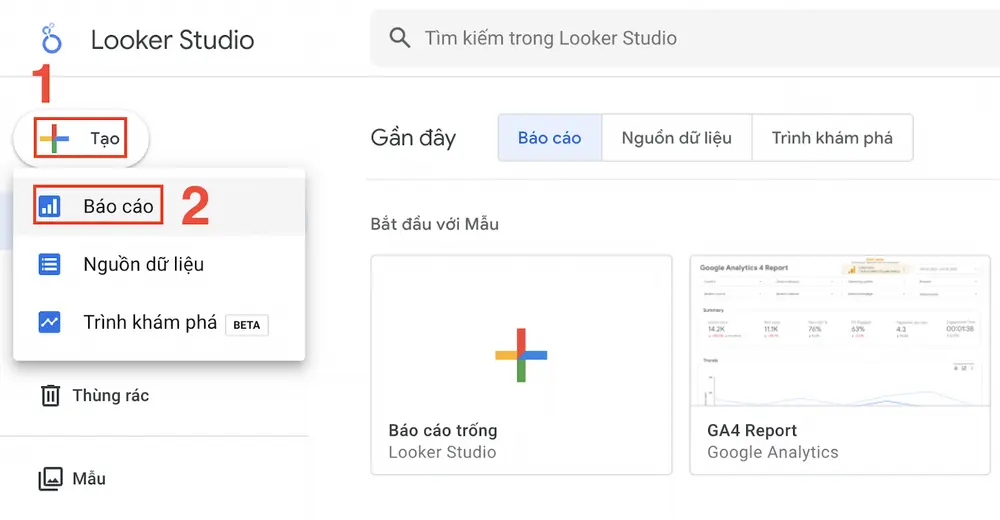Screen dimensions: 1000x520
Task: Click the search magnifier icon
Action: click(x=400, y=38)
